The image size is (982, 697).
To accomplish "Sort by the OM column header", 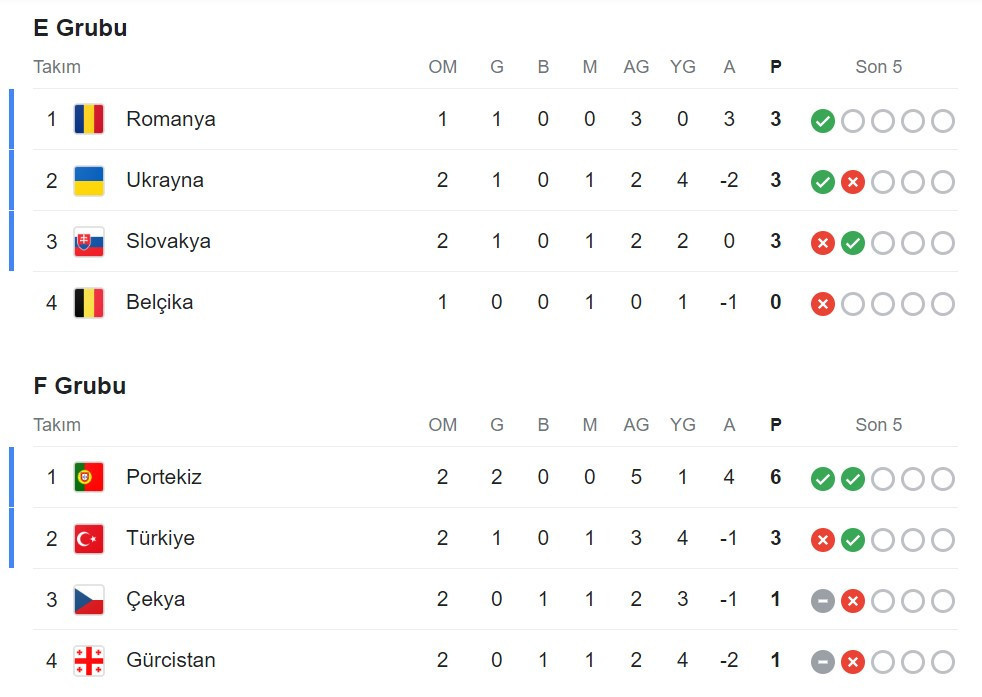I will (x=443, y=67).
